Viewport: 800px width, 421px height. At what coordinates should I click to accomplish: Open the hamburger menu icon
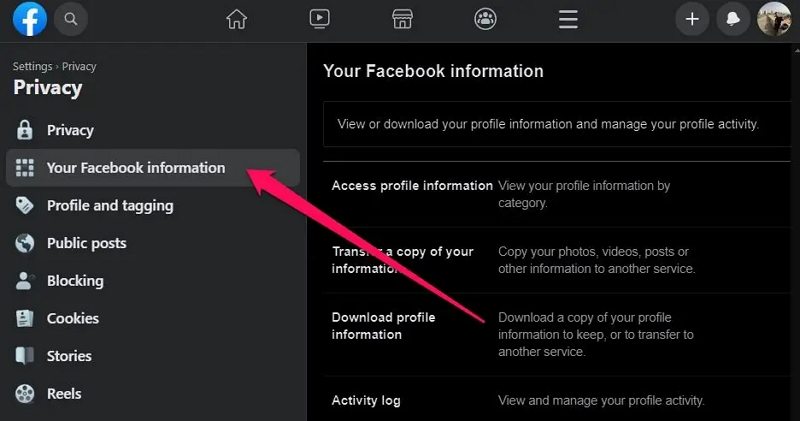(x=568, y=18)
